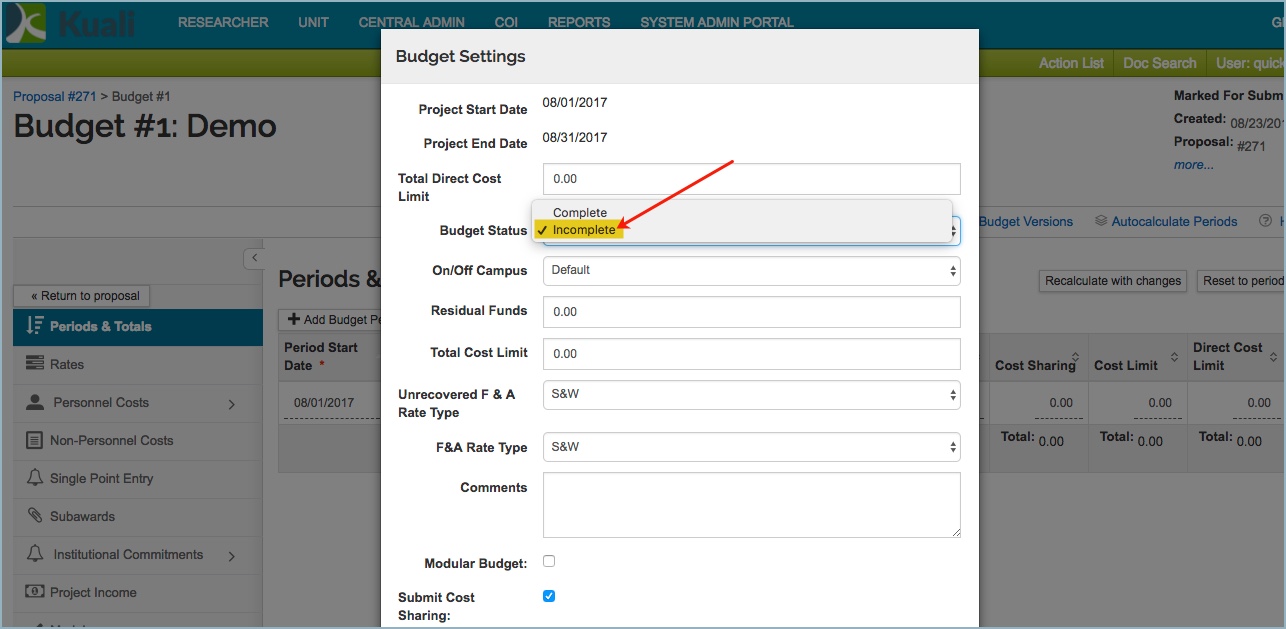Open the Single Point Entry section

coord(138,478)
